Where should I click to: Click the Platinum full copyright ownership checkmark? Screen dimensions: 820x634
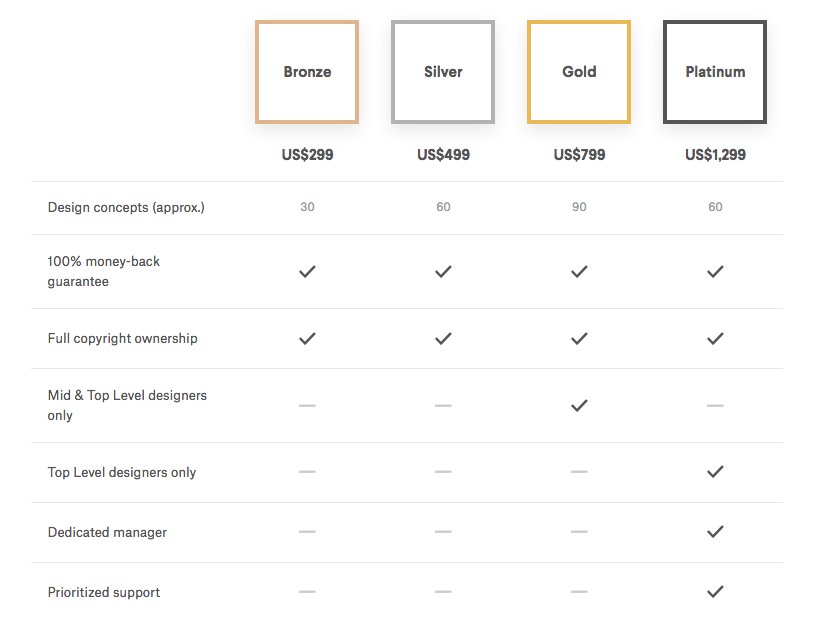point(715,339)
